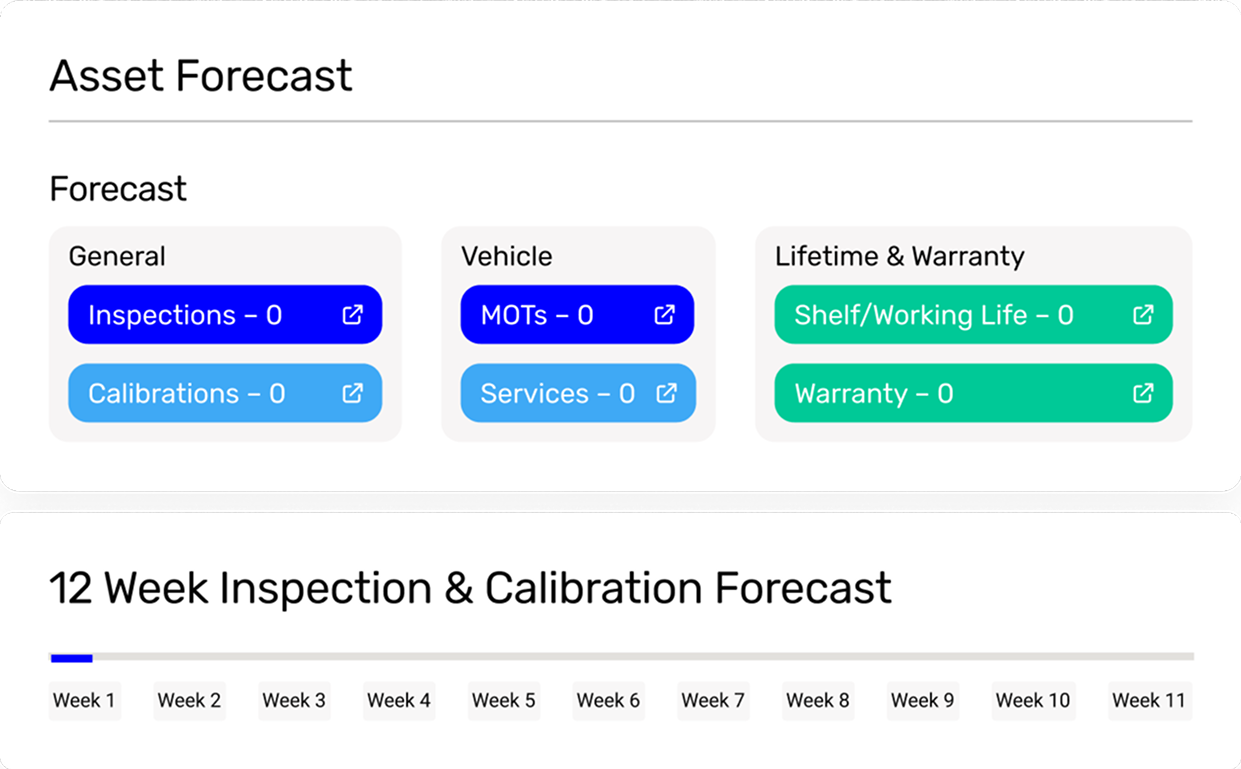The width and height of the screenshot is (1241, 769).
Task: Click the Shelf/Working Life external link icon
Action: point(1143,314)
